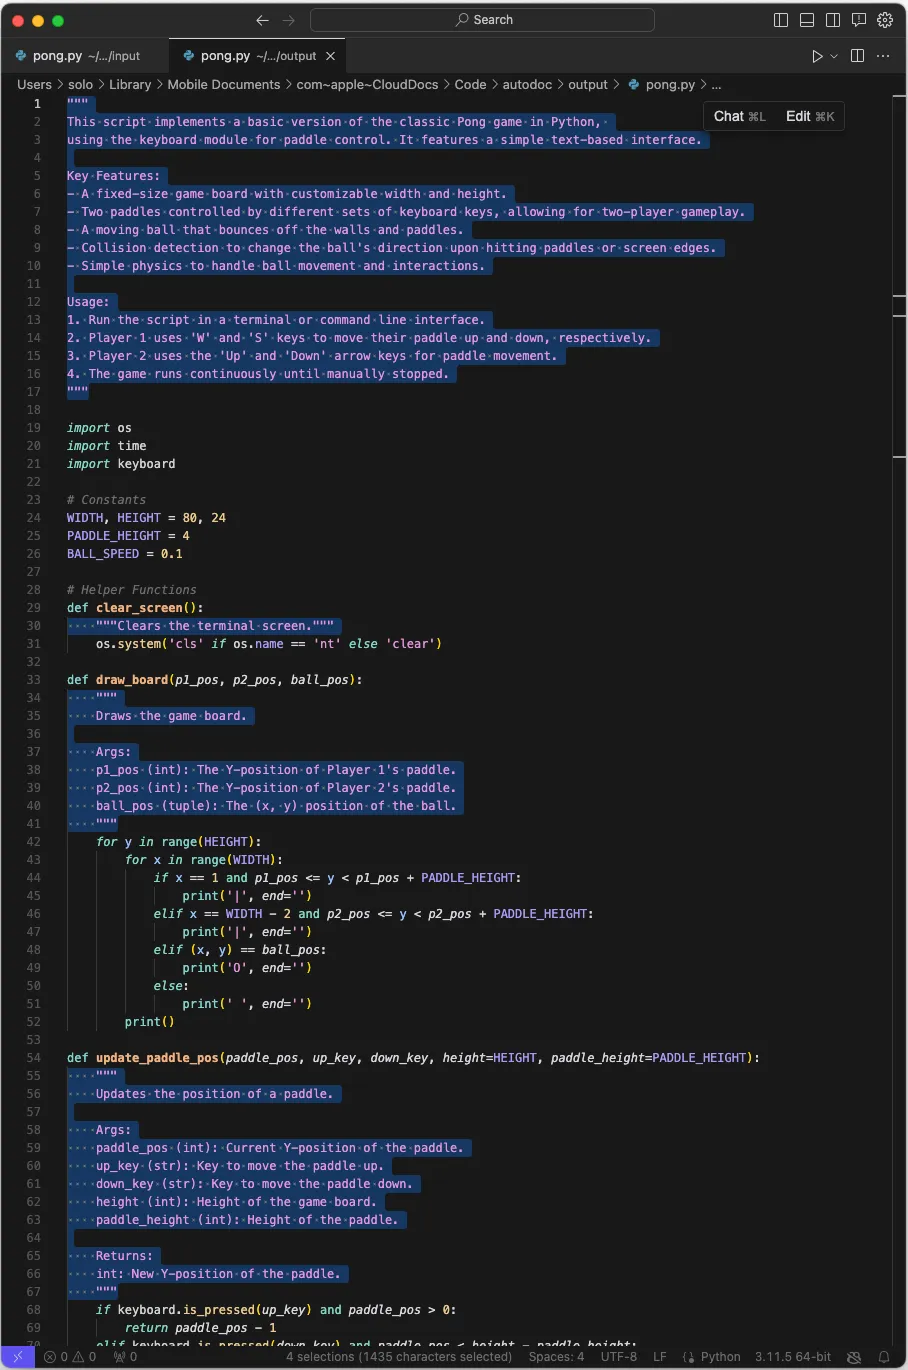
Task: Click the Edit inline button
Action: coord(810,116)
